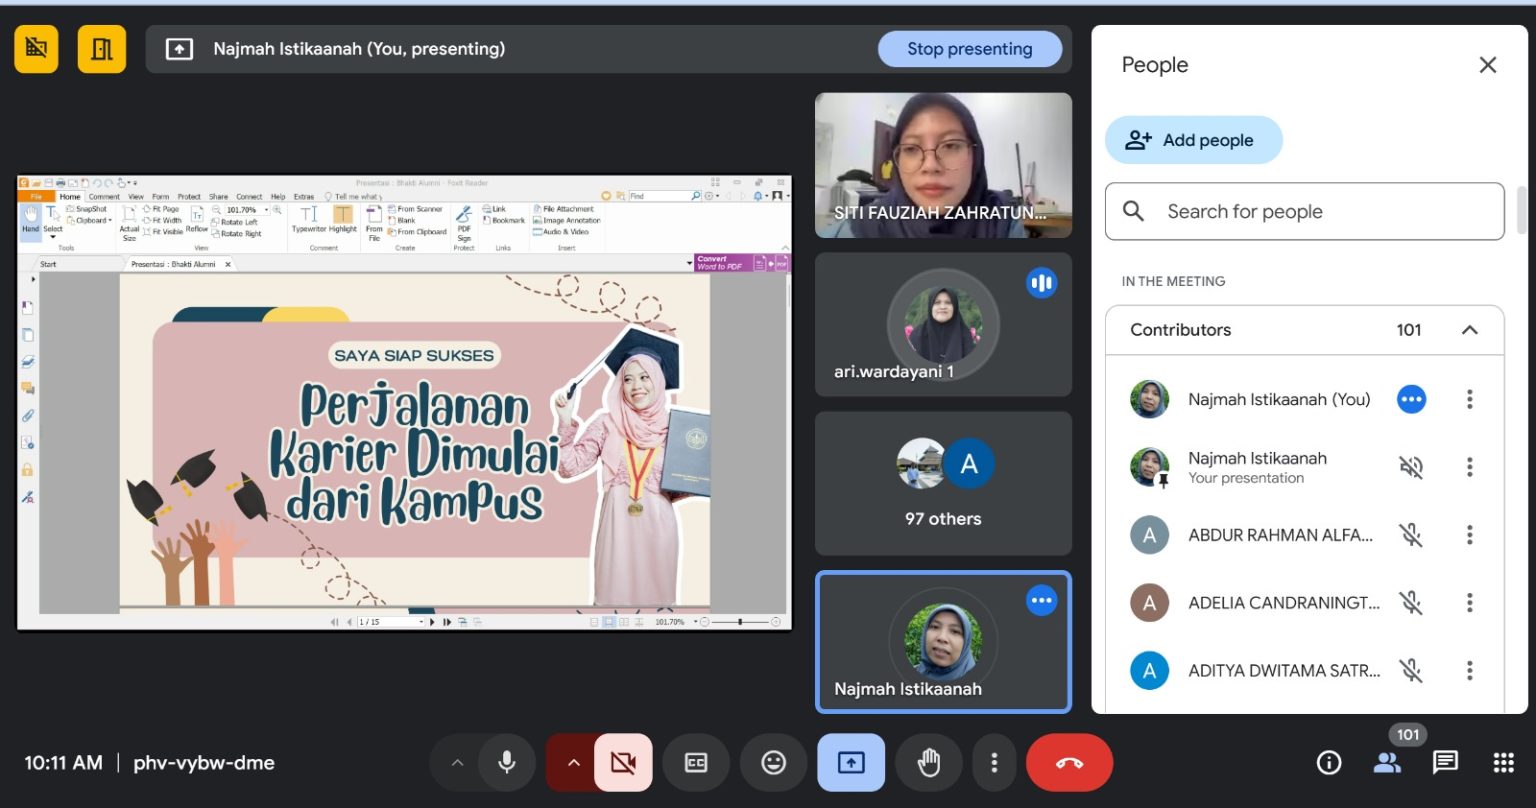Turn on the camera

coord(623,763)
